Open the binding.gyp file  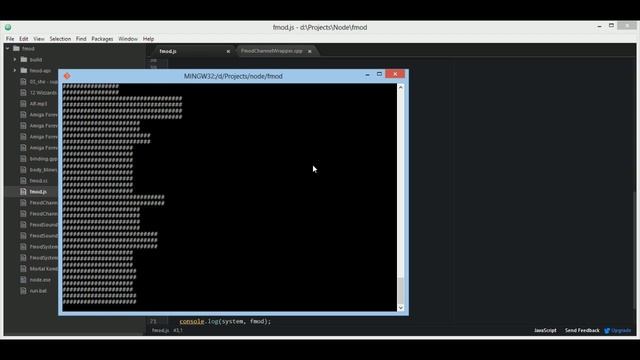click(43, 159)
